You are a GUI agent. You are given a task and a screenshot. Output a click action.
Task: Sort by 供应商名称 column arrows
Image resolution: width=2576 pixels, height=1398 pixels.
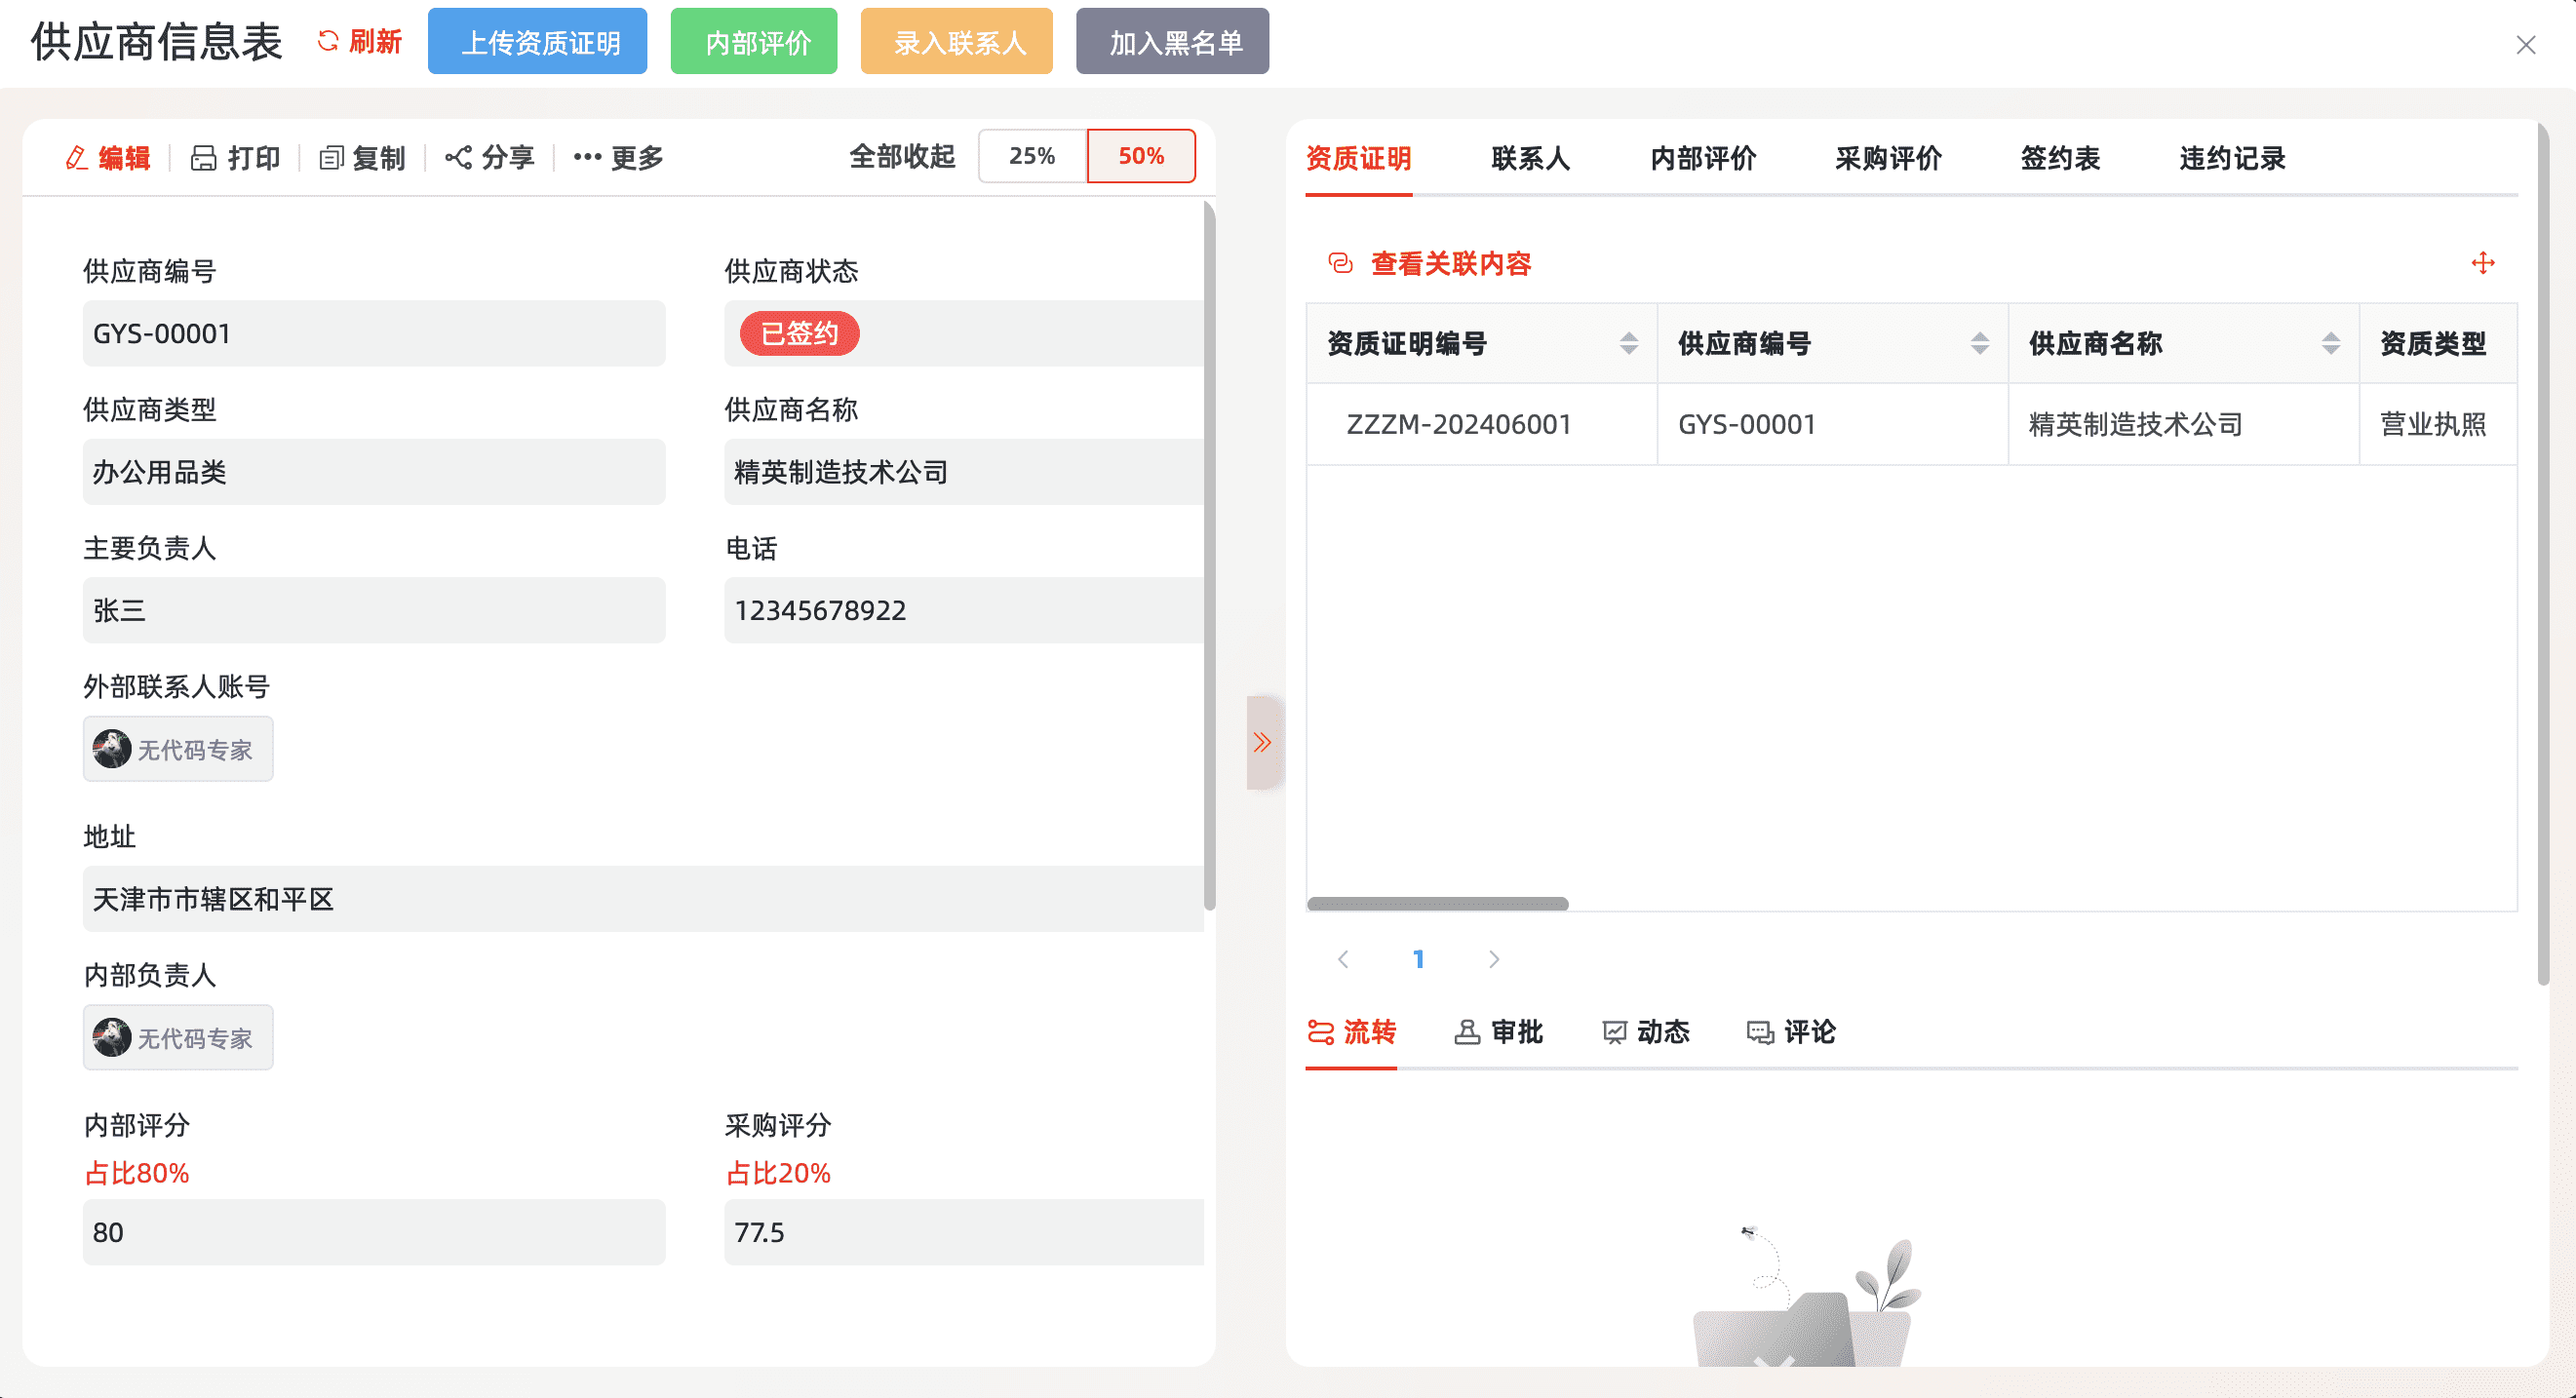pos(2330,344)
